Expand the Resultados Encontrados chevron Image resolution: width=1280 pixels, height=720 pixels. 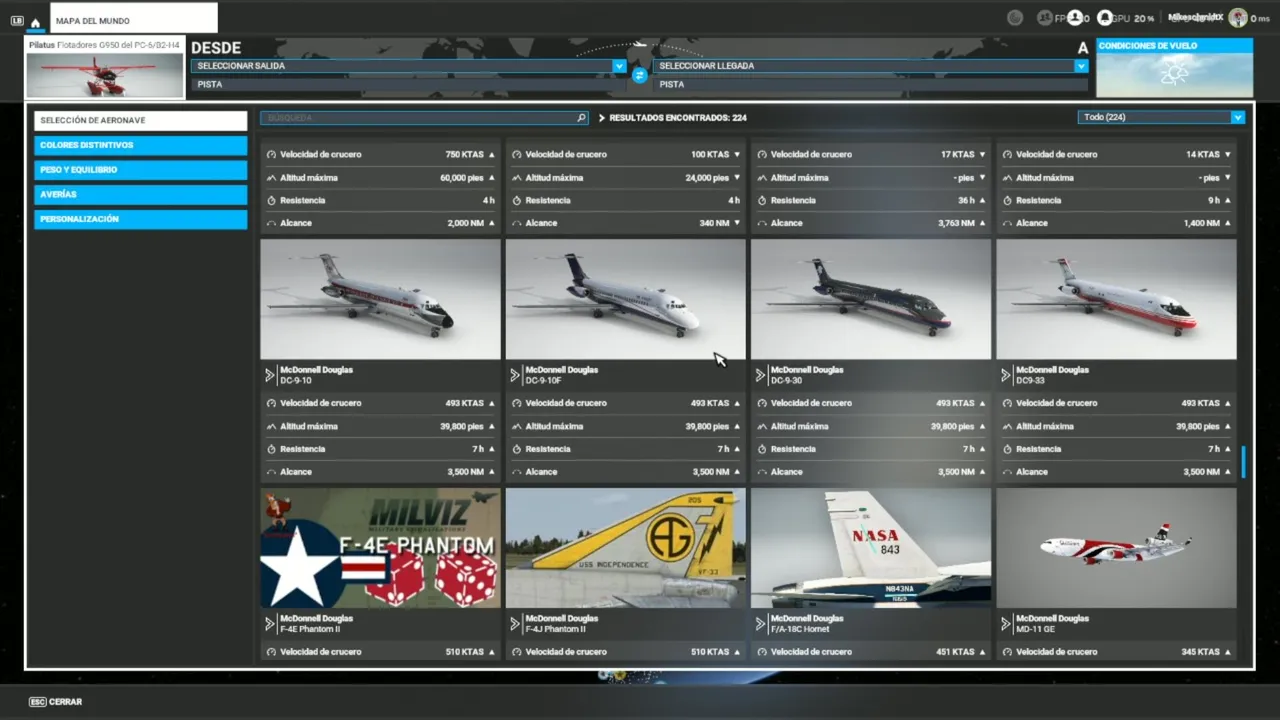602,118
